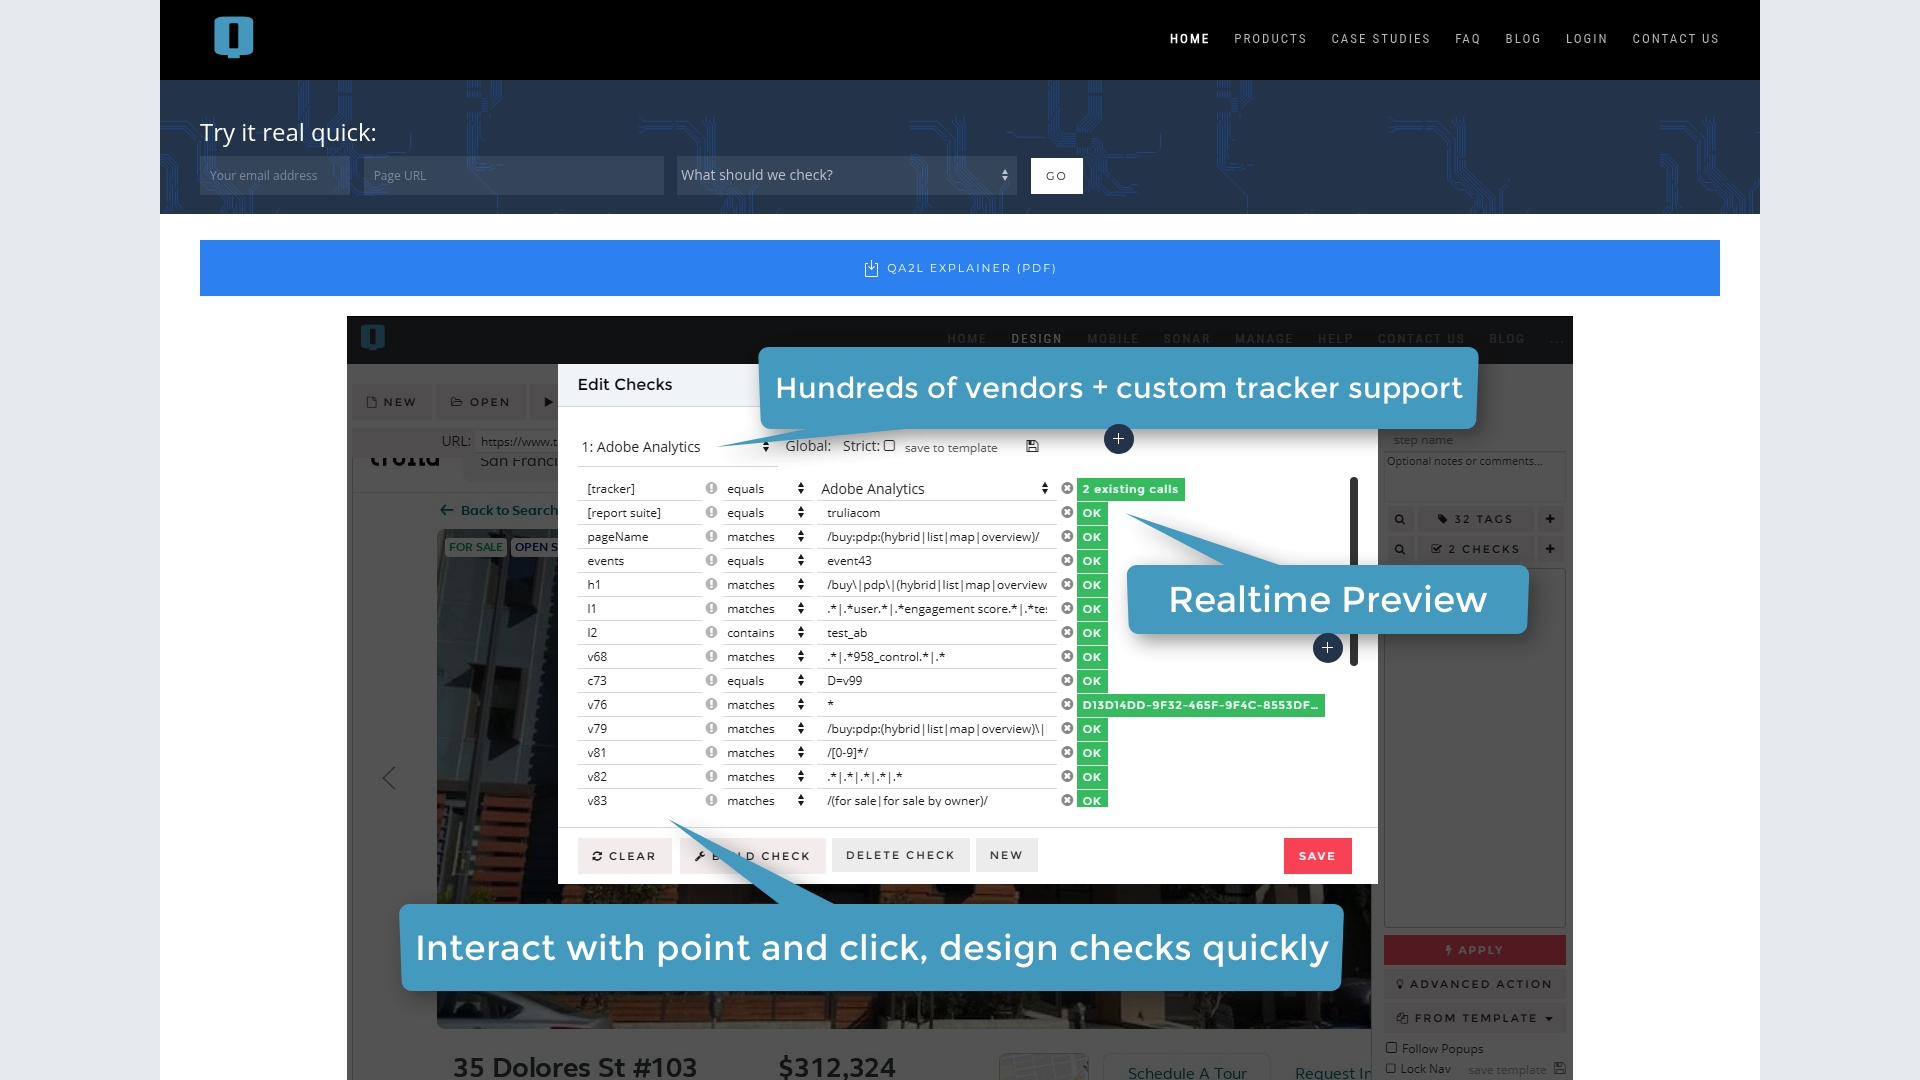Click the GO button
Image resolution: width=1920 pixels, height=1080 pixels.
1056,176
